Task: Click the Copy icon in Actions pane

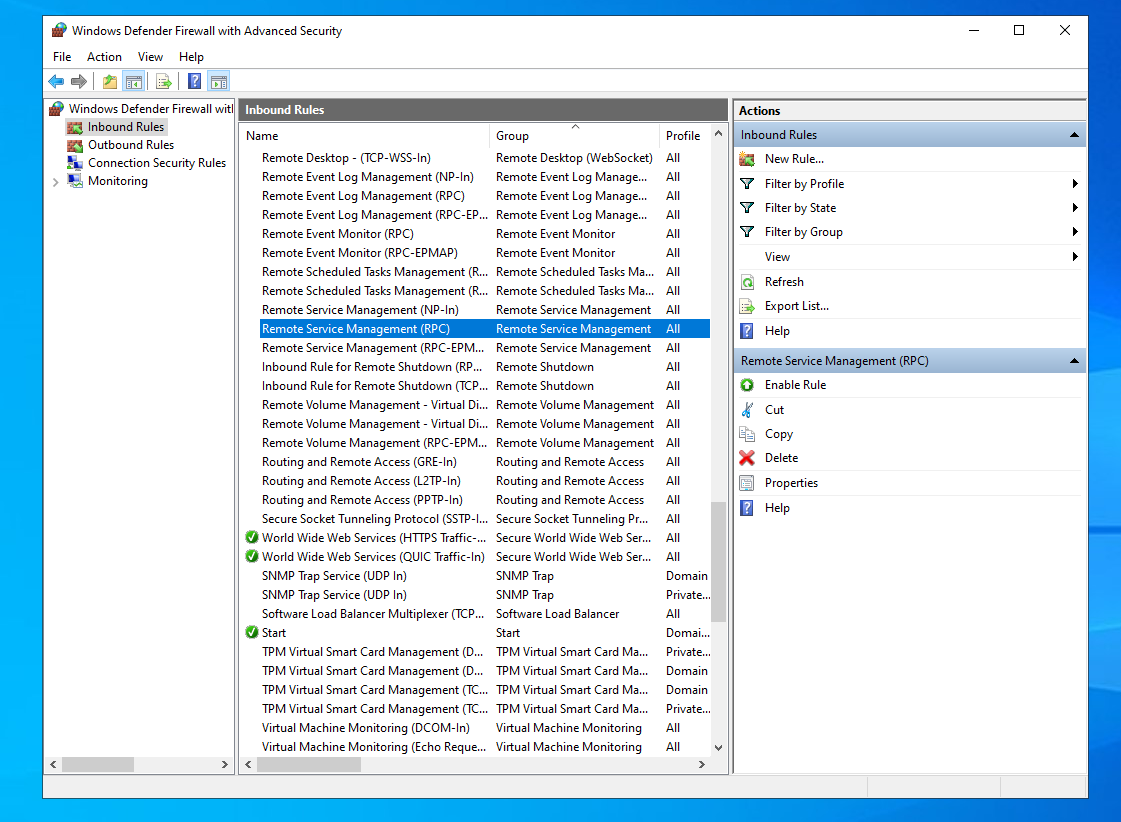Action: (x=747, y=434)
